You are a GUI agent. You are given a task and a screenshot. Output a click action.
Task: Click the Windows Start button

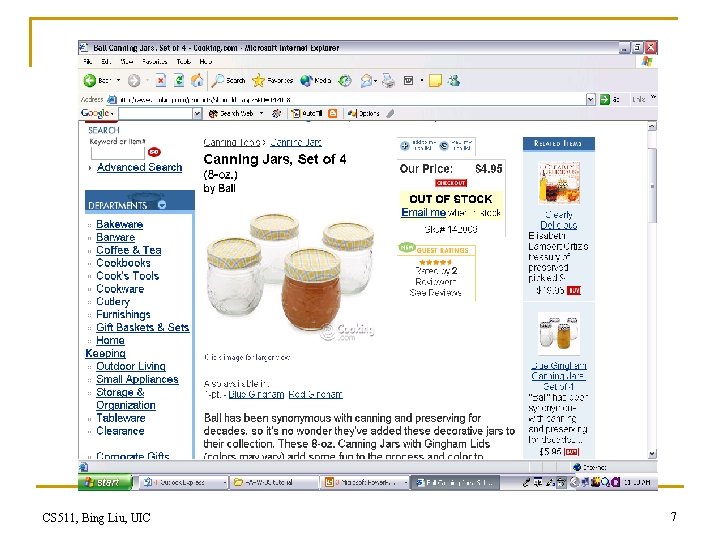click(x=105, y=482)
